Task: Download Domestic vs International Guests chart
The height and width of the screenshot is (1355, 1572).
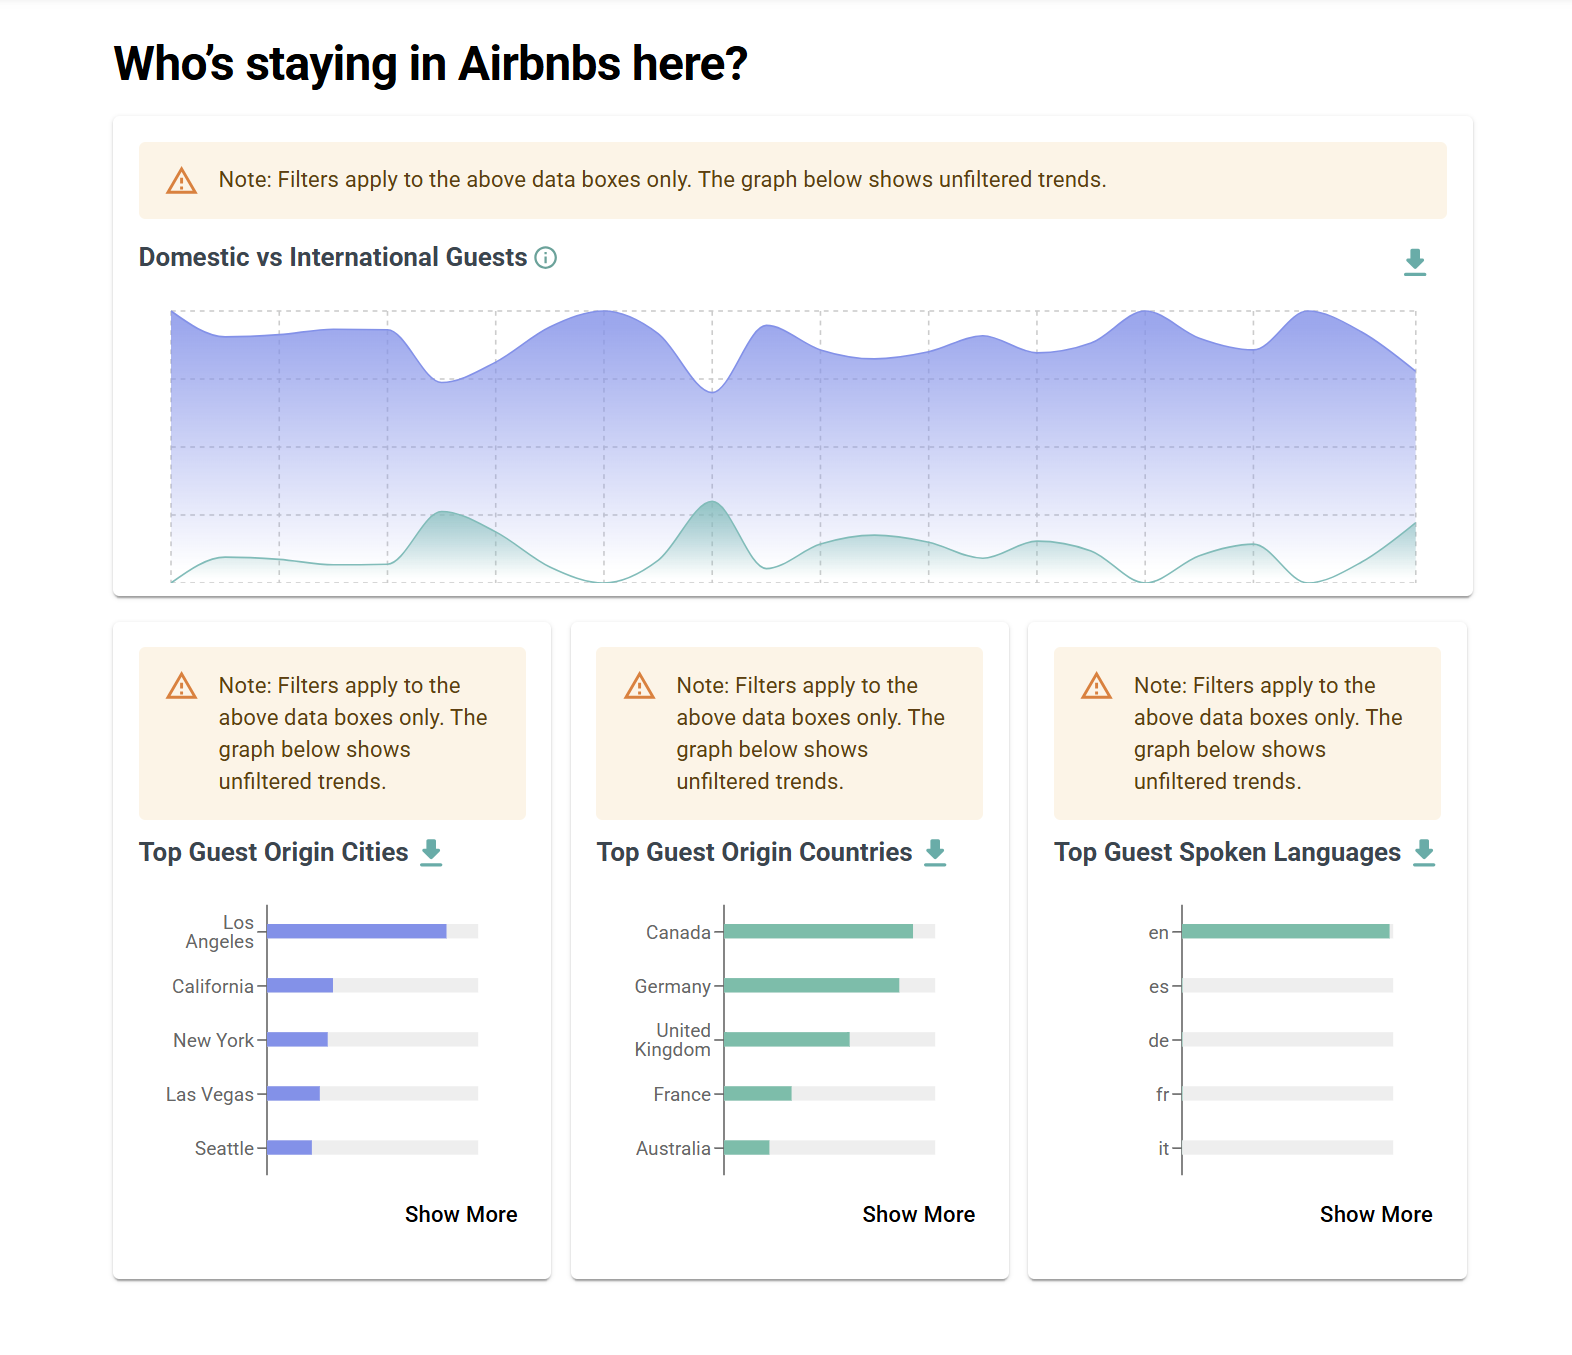Action: click(x=1414, y=262)
